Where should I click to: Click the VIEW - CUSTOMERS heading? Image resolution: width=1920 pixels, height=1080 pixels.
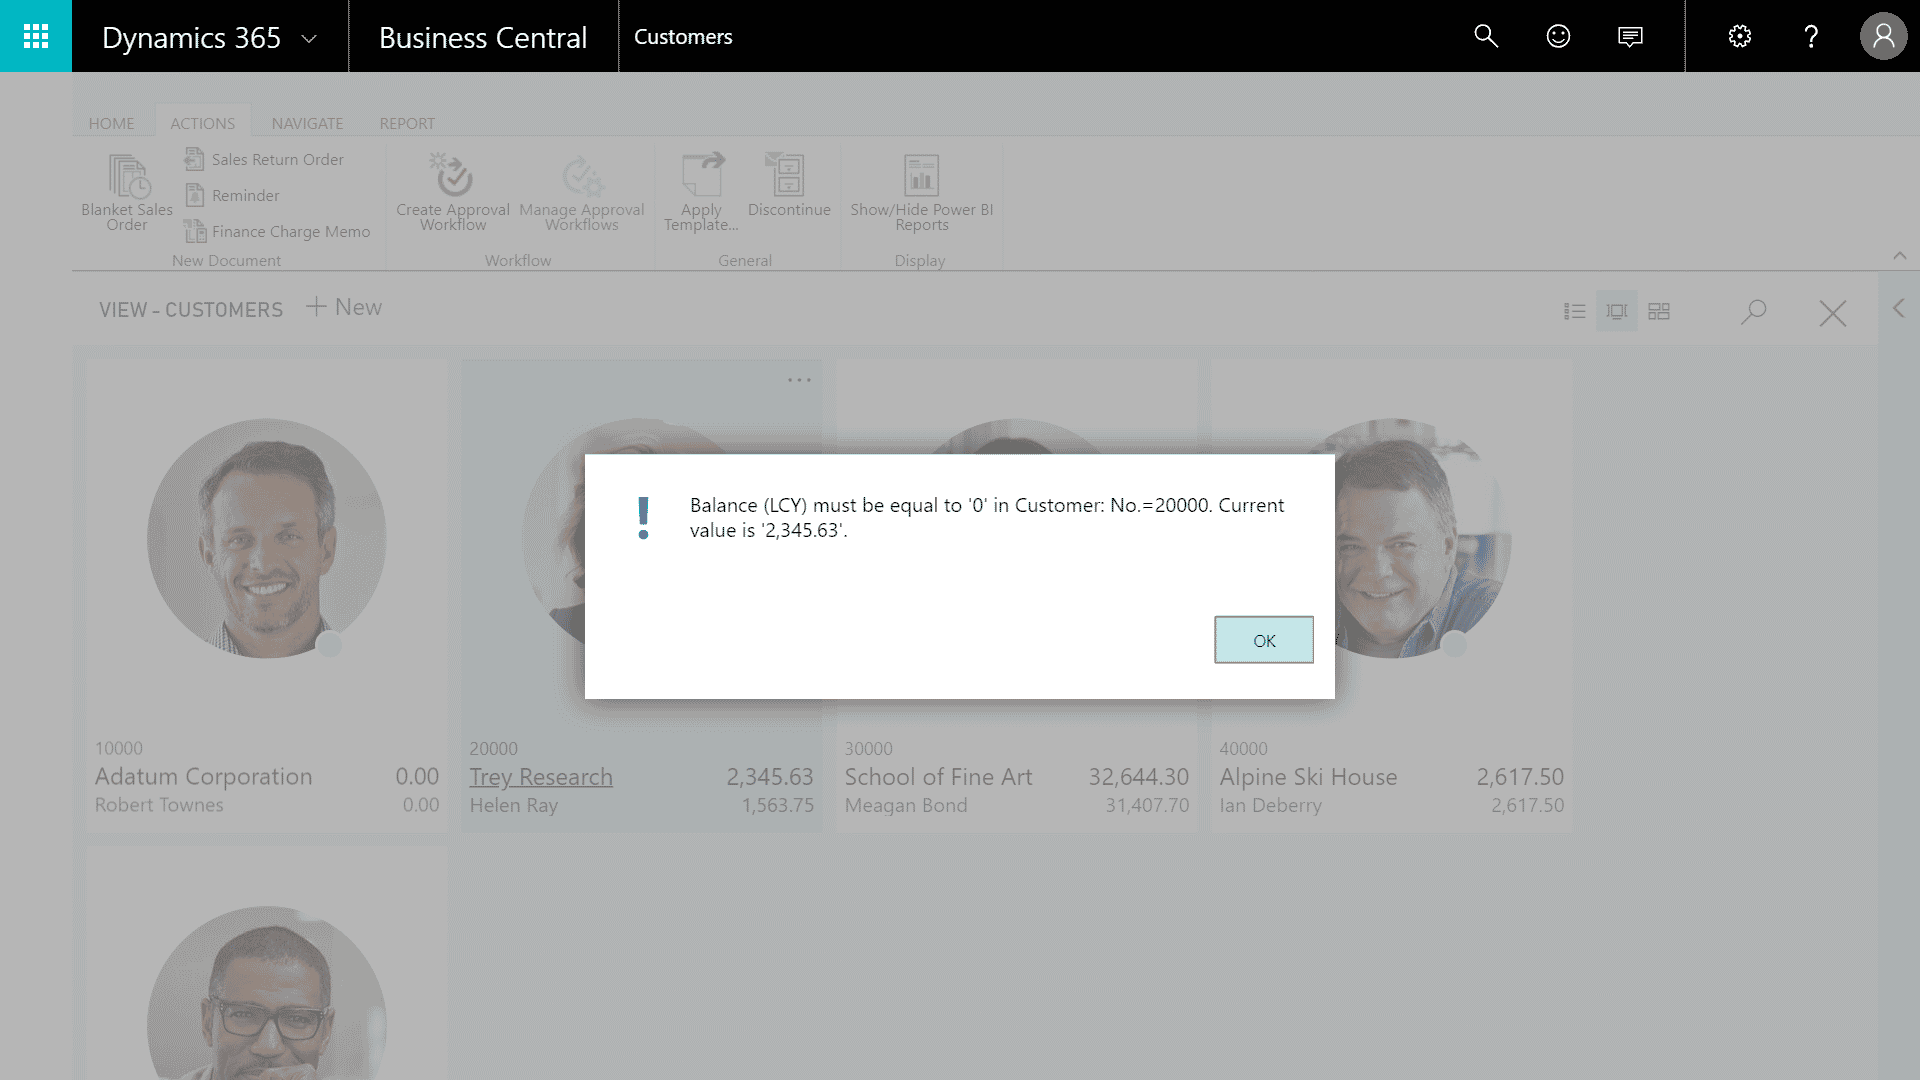click(191, 310)
